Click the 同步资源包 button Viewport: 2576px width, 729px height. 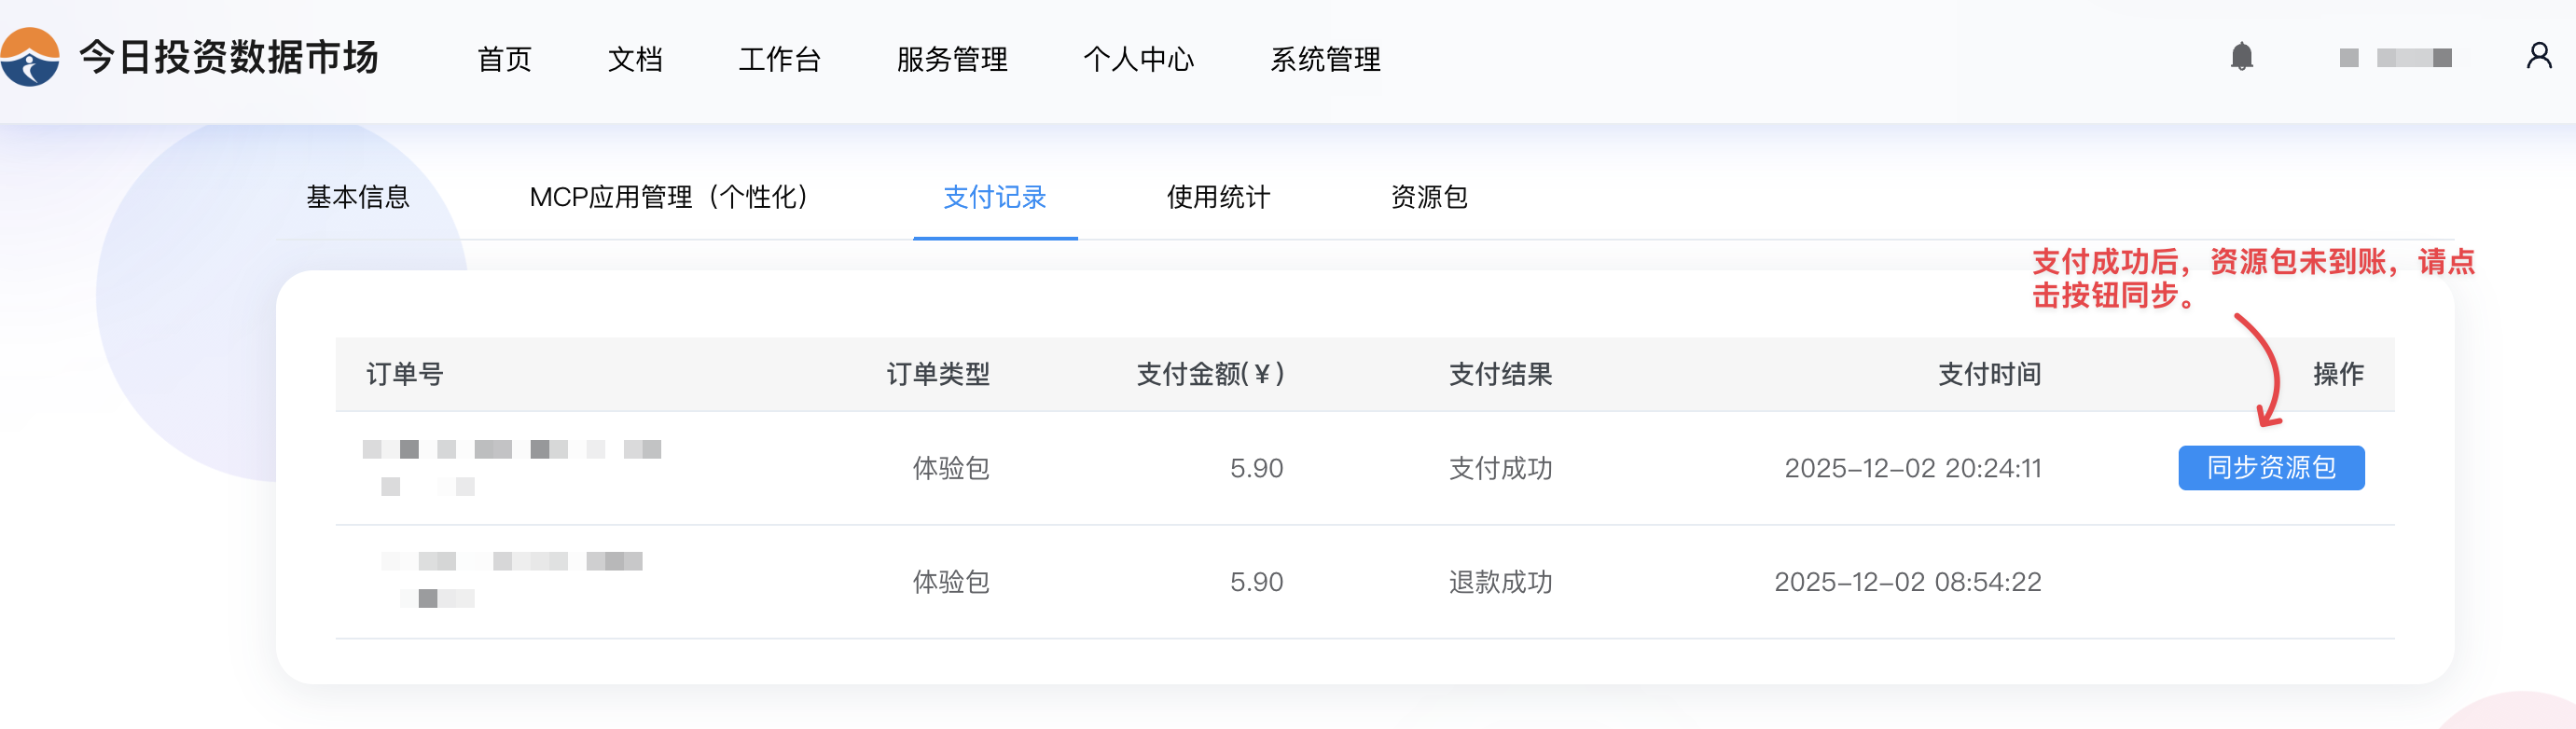point(2270,468)
